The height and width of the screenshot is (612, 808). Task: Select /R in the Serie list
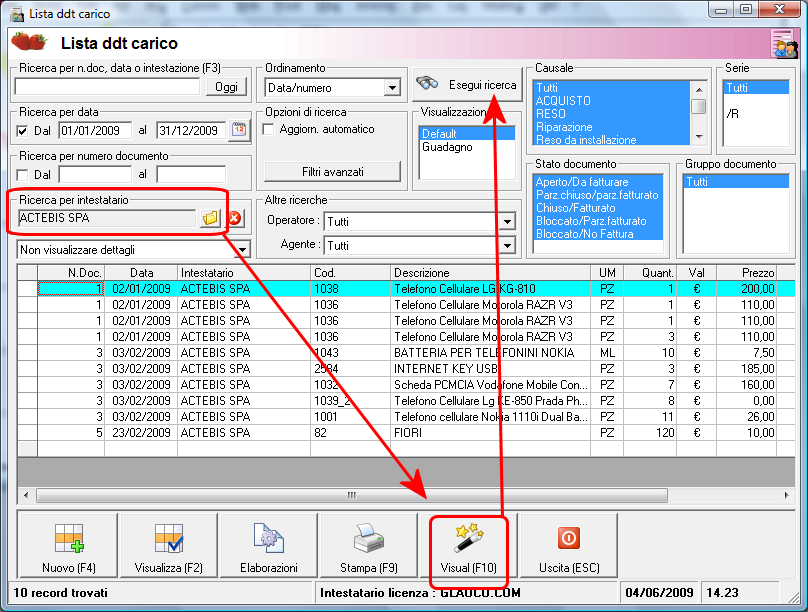756,114
